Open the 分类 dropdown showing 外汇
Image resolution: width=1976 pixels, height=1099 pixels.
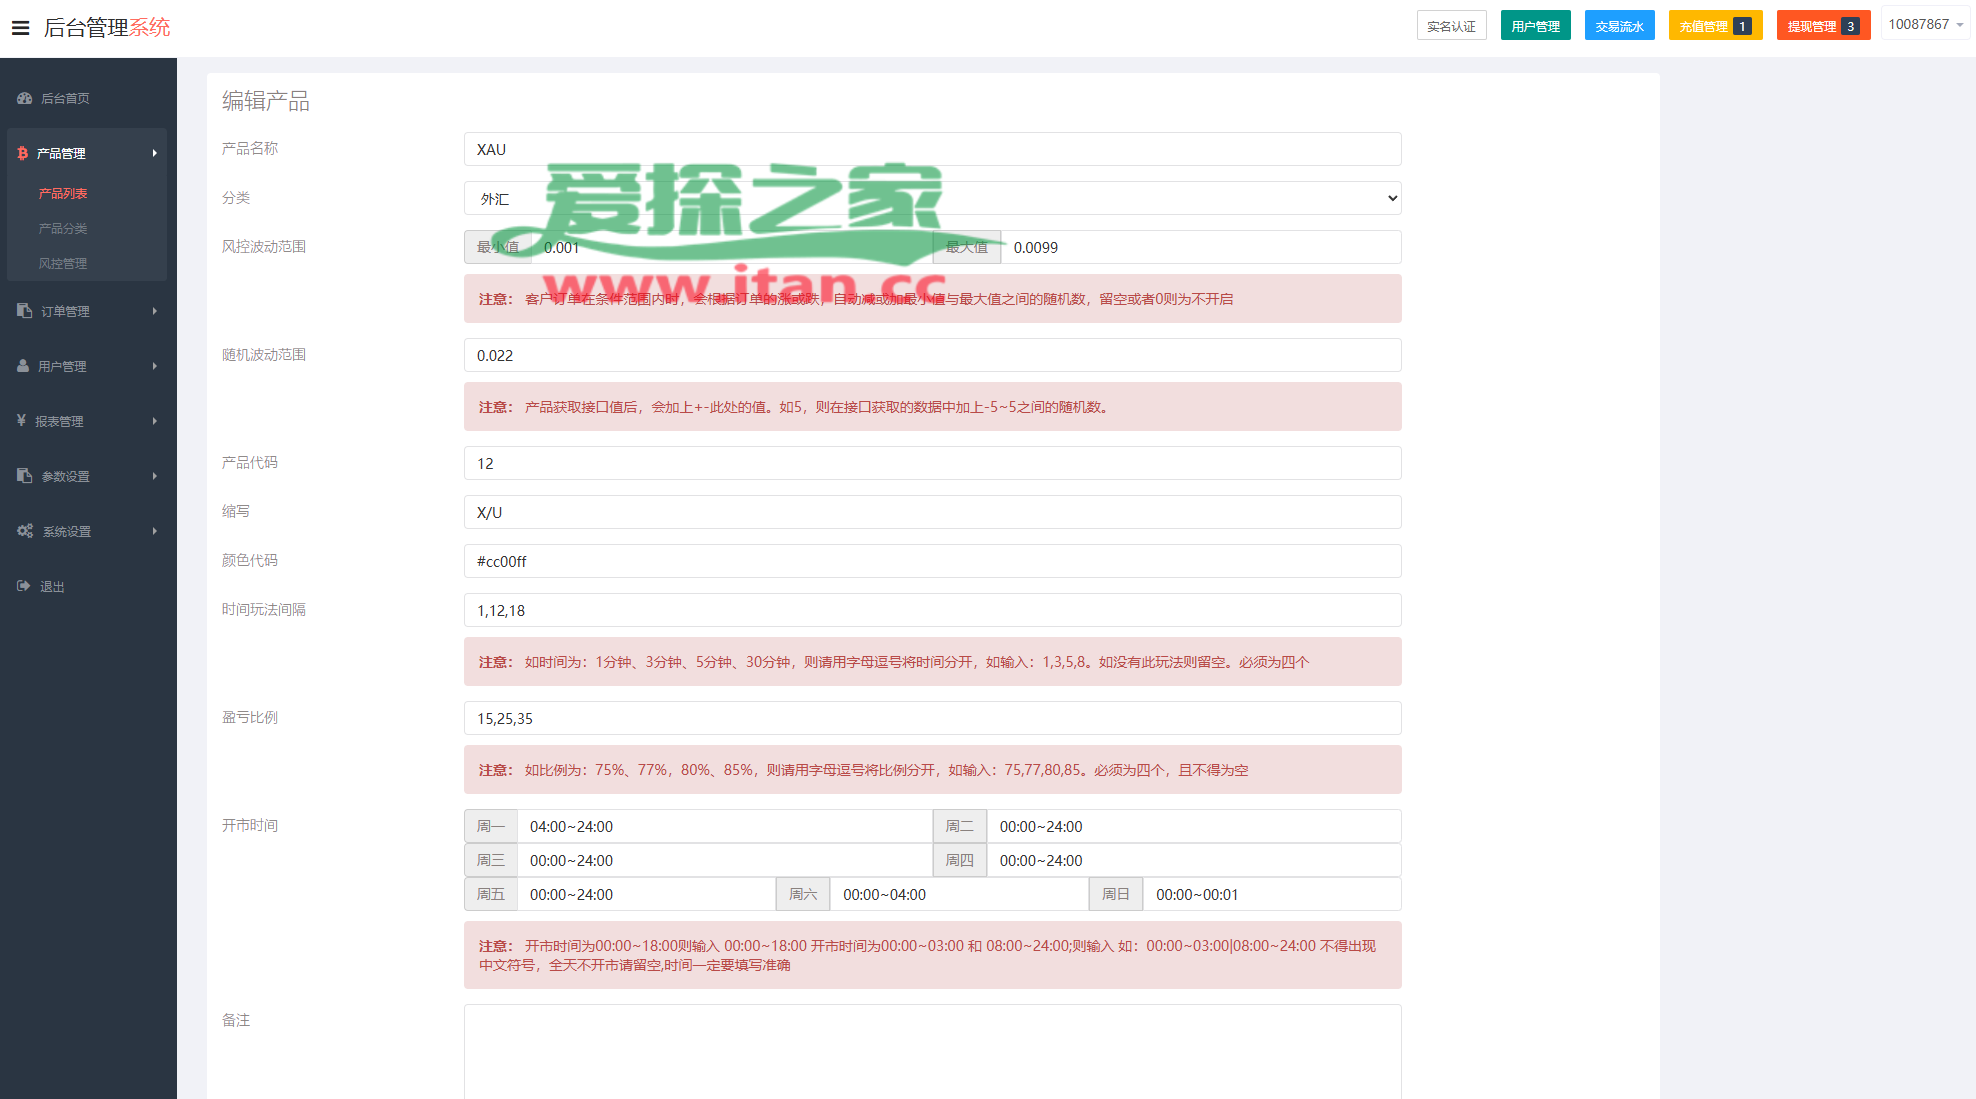(932, 198)
